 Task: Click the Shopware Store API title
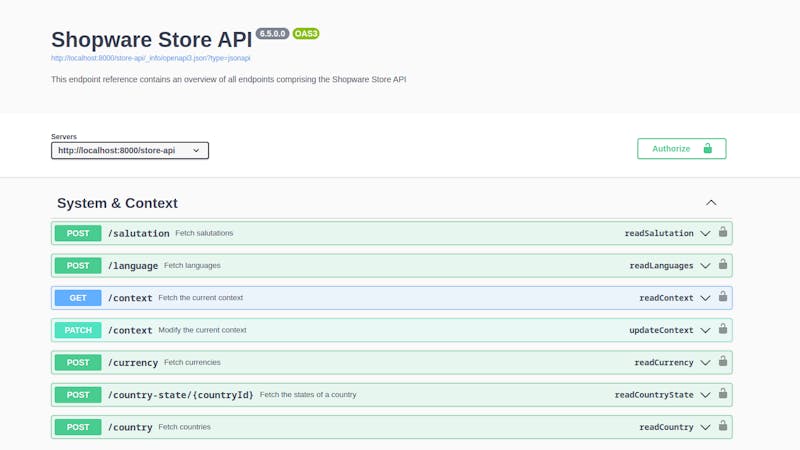point(152,40)
